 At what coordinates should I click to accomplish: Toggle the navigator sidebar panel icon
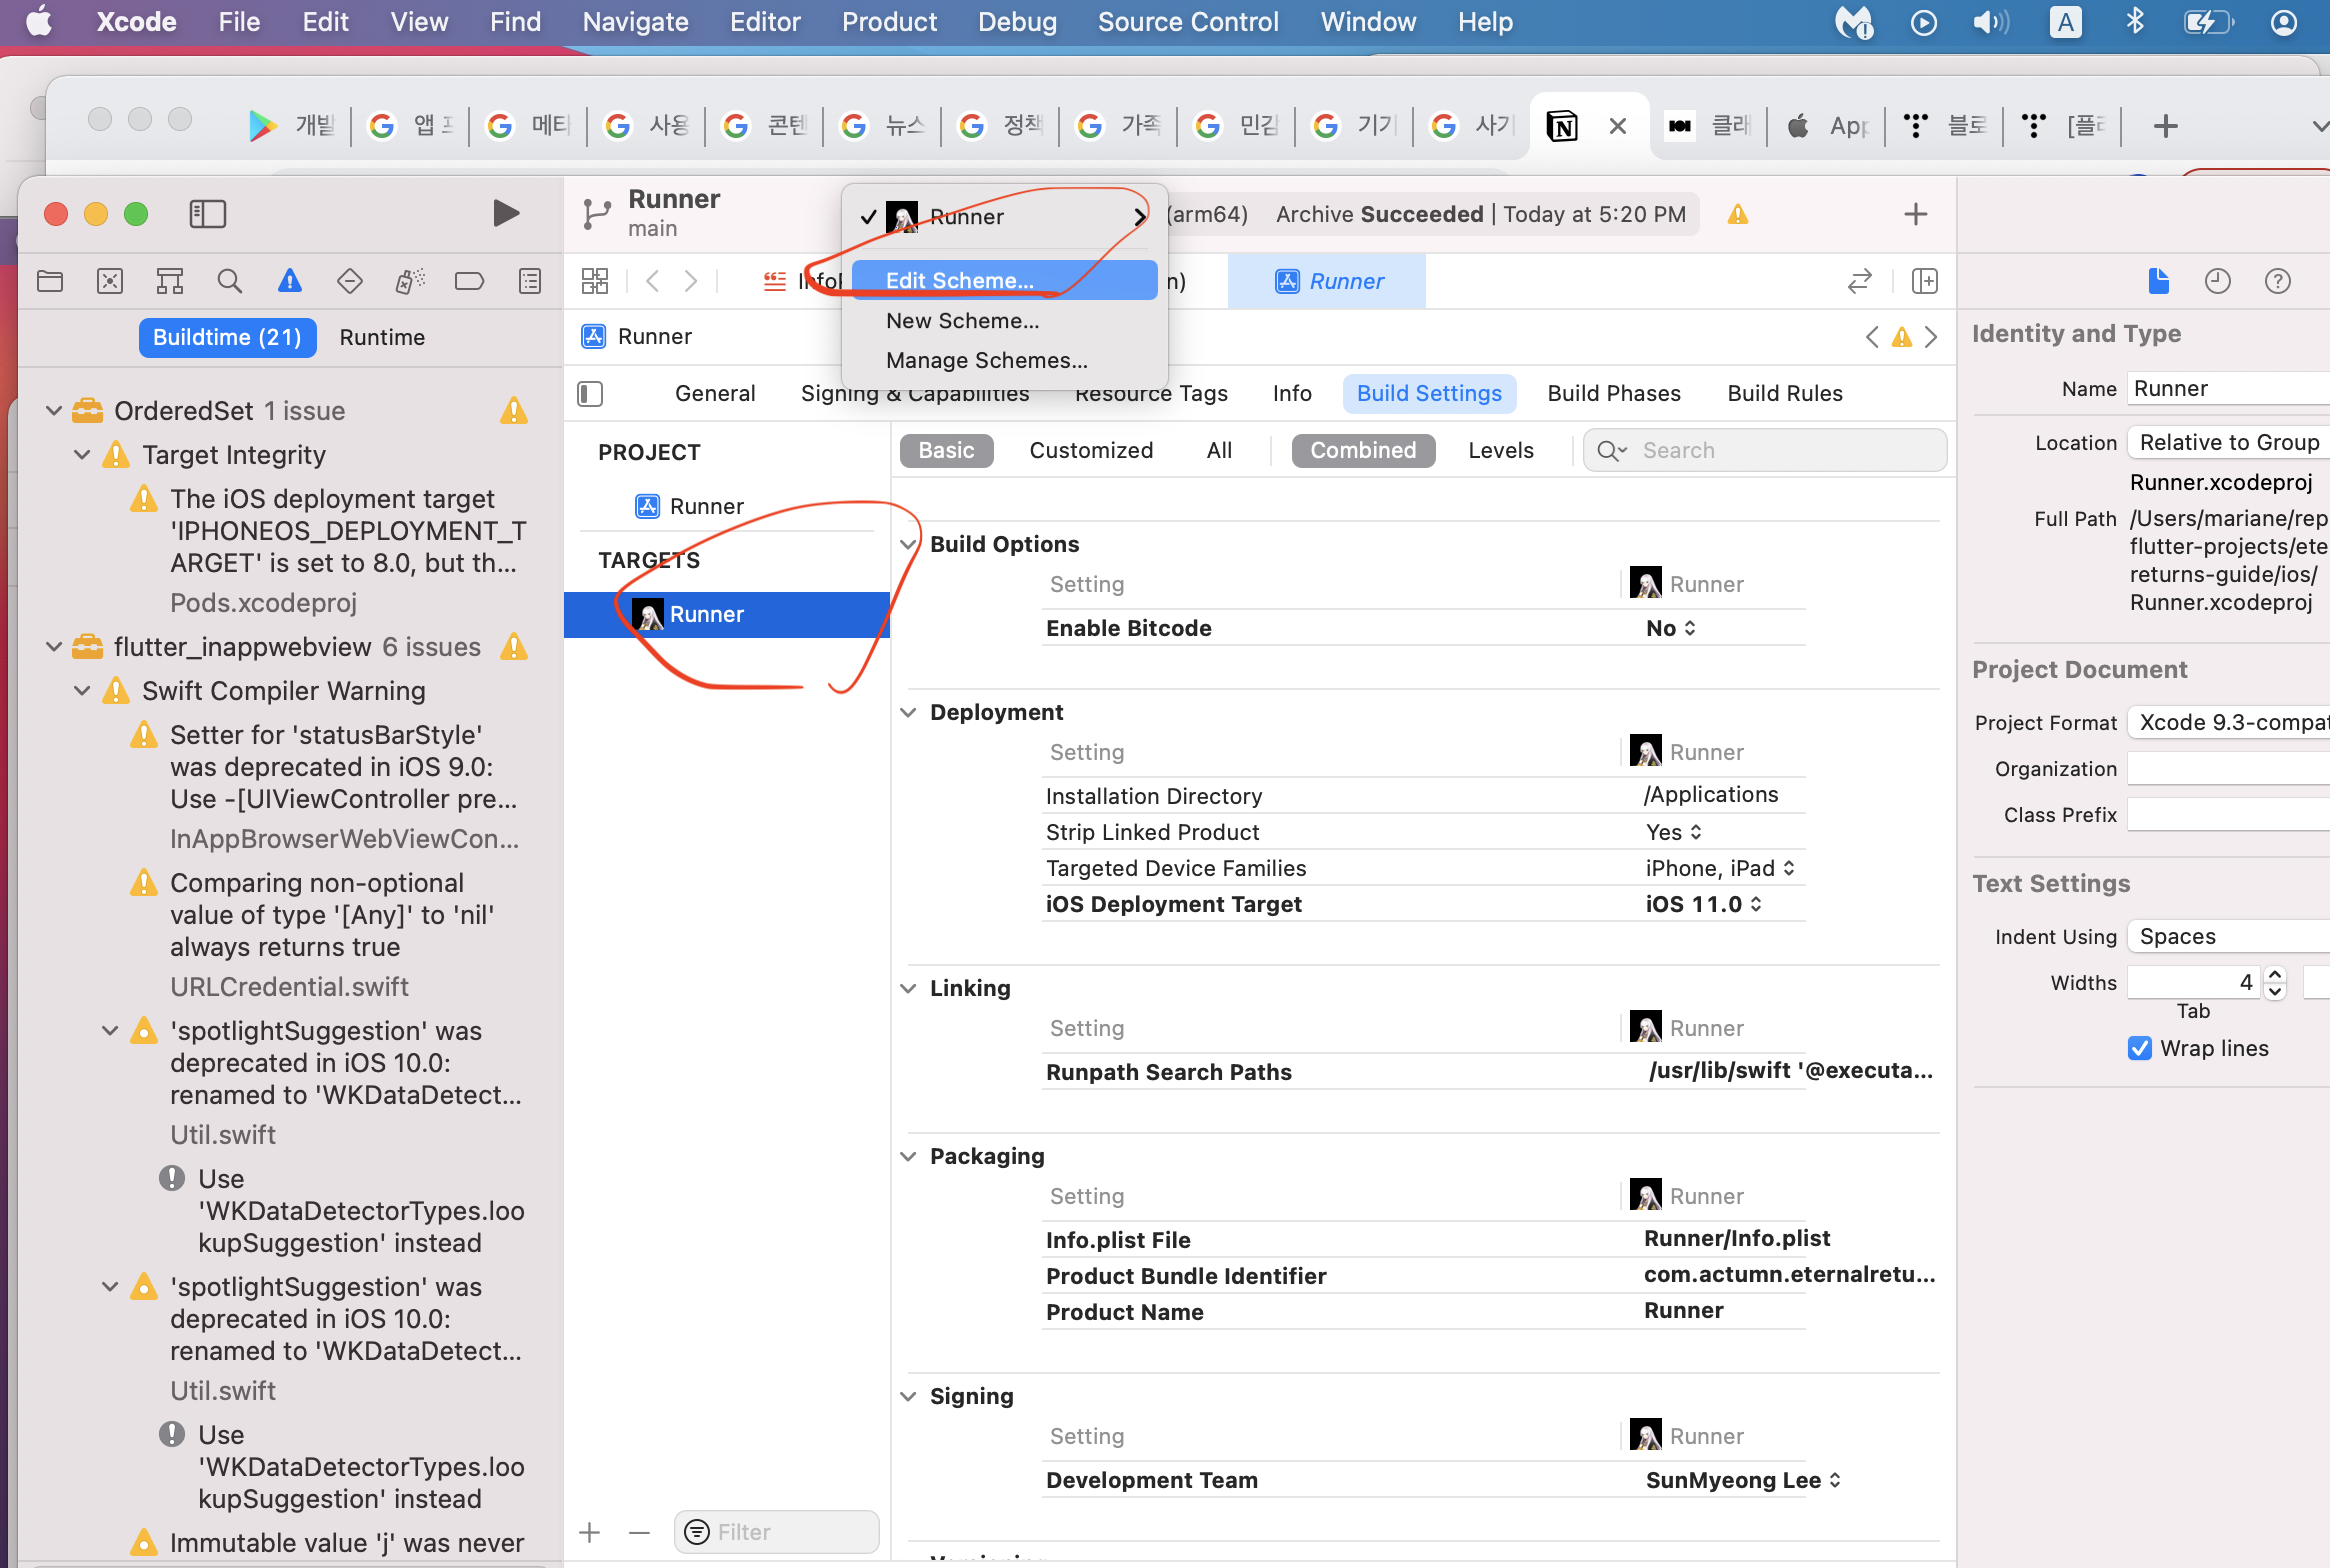click(208, 213)
